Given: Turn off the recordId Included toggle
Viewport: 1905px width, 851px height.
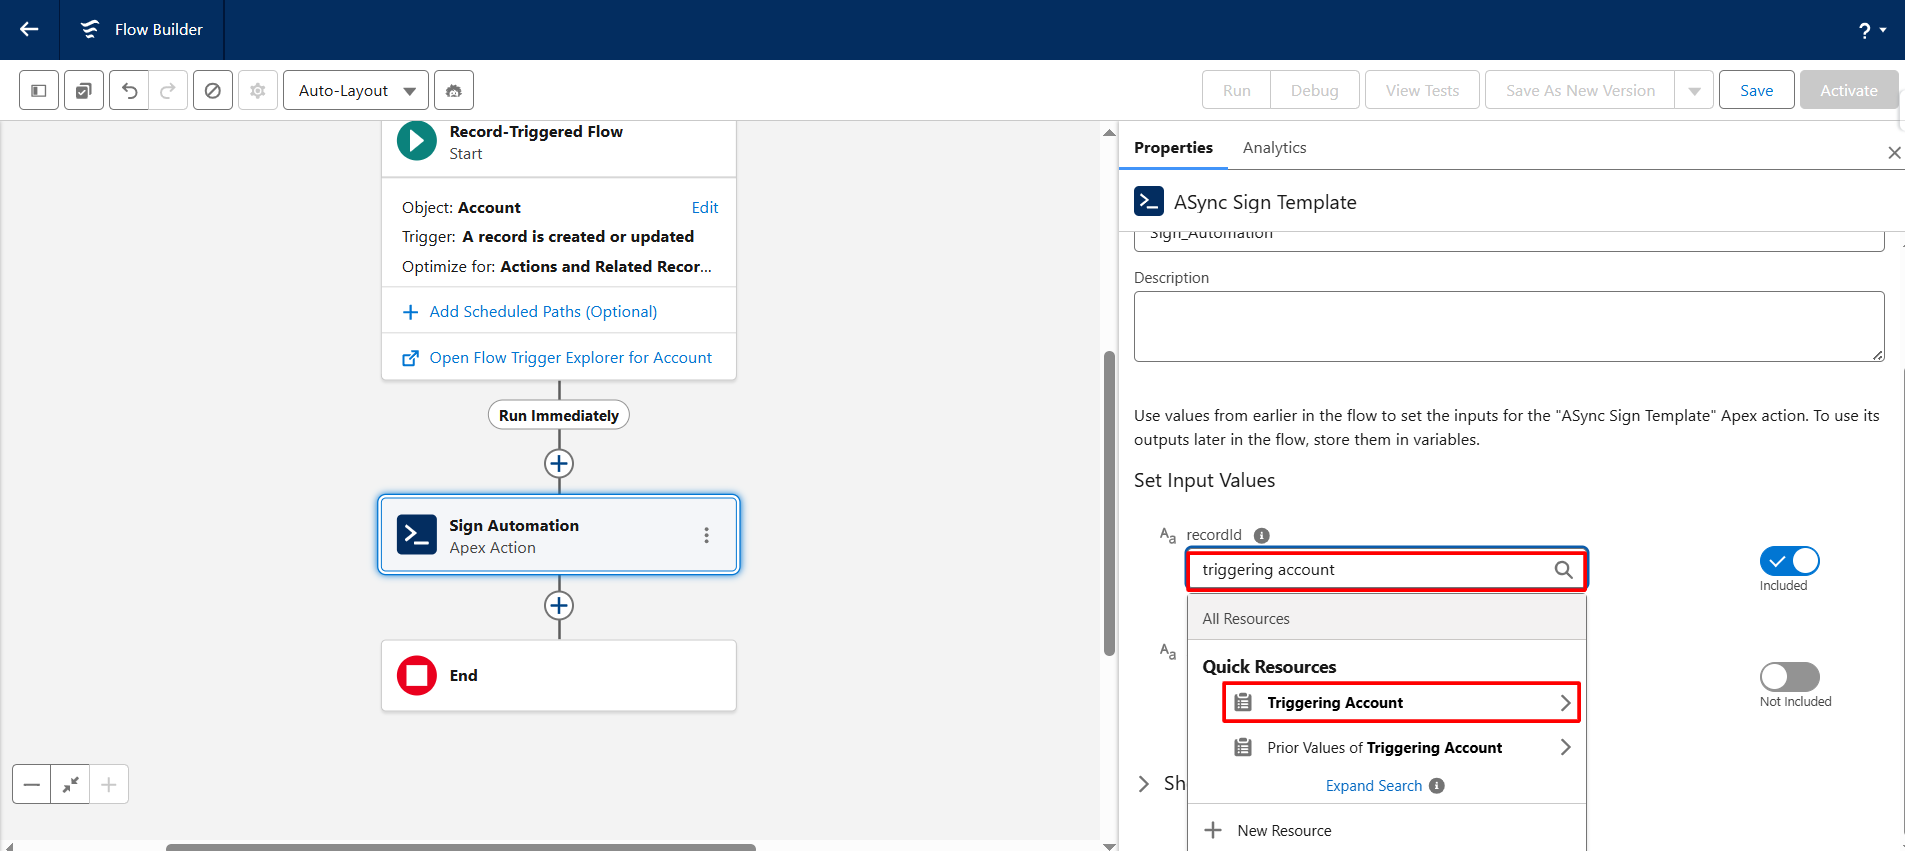Looking at the screenshot, I should (x=1789, y=561).
